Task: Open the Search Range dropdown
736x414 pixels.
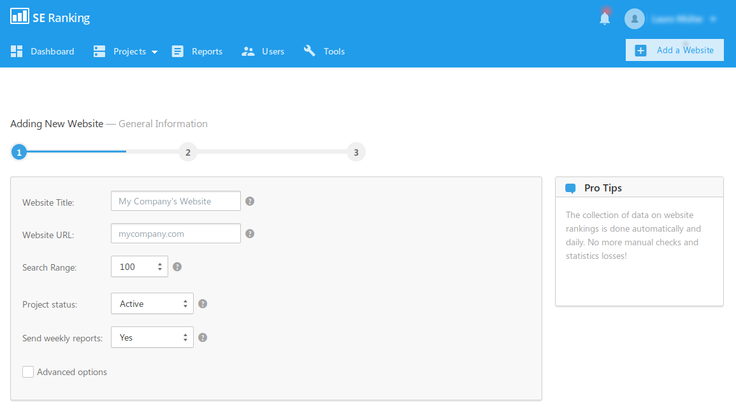Action: [x=139, y=267]
